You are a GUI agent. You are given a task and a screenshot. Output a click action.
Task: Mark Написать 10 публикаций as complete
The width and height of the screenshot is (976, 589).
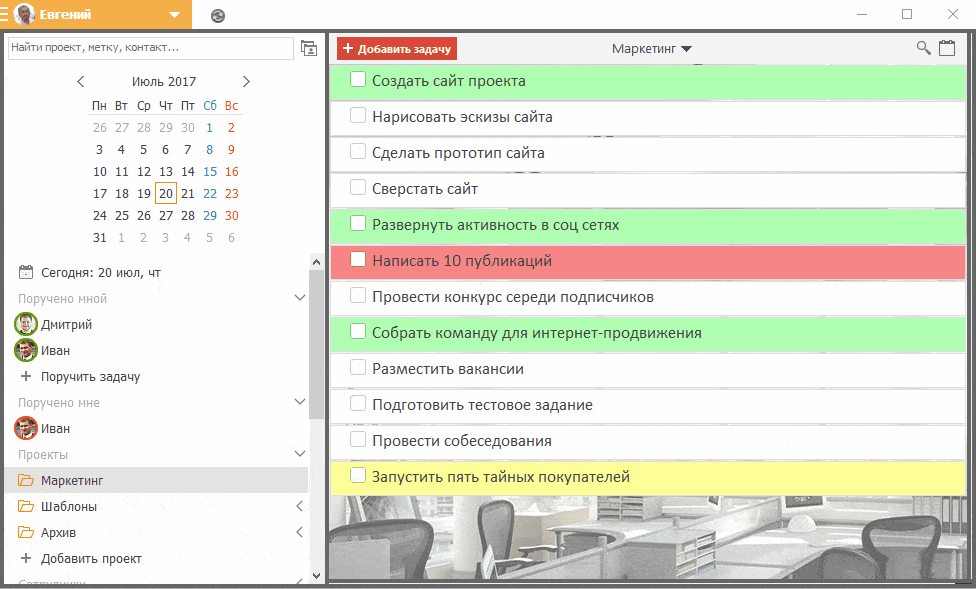point(358,259)
